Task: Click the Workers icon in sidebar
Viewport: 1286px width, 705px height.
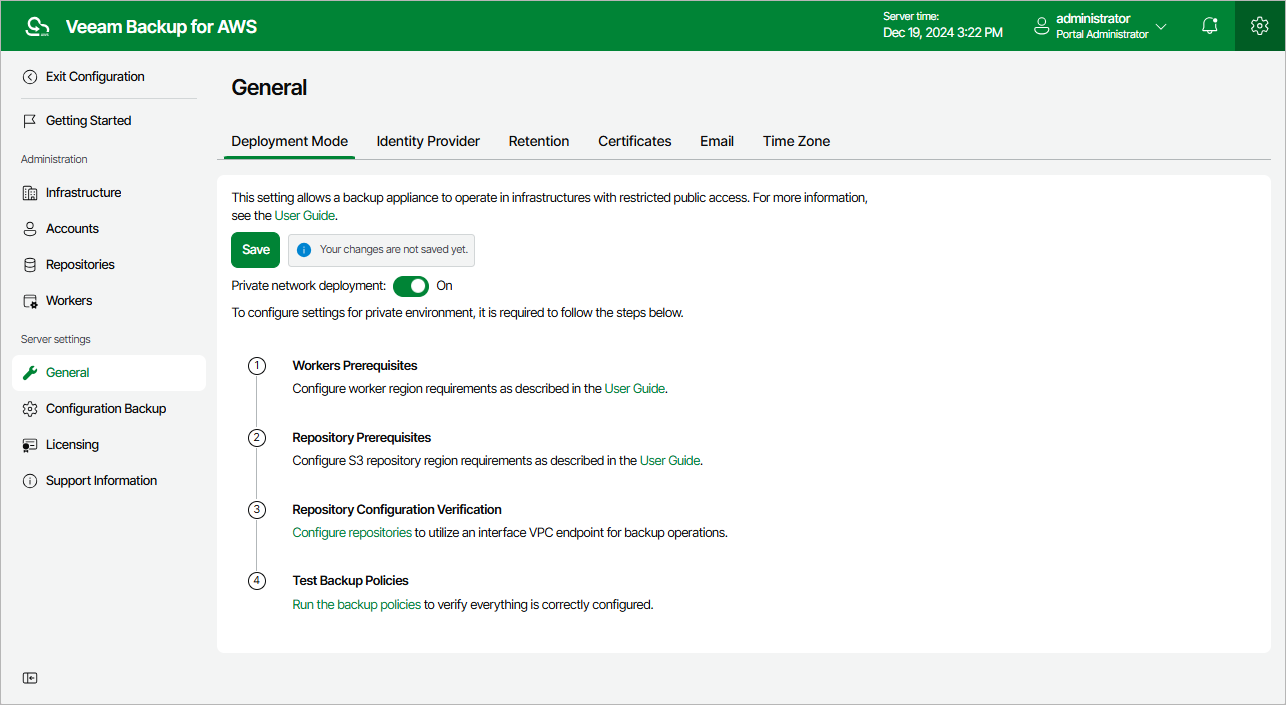Action: coord(30,301)
